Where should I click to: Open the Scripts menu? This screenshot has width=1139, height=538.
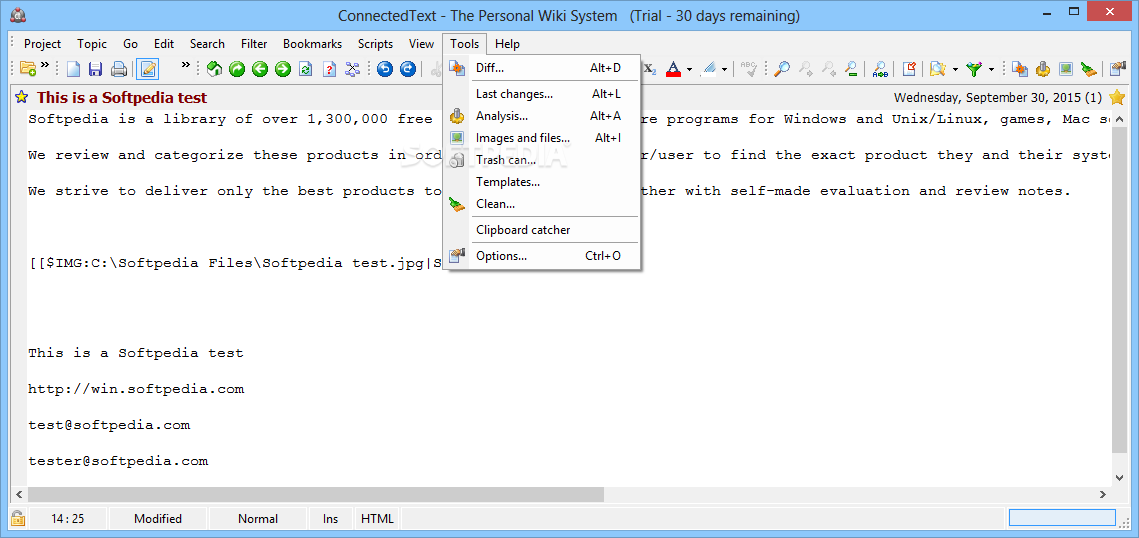pos(376,44)
